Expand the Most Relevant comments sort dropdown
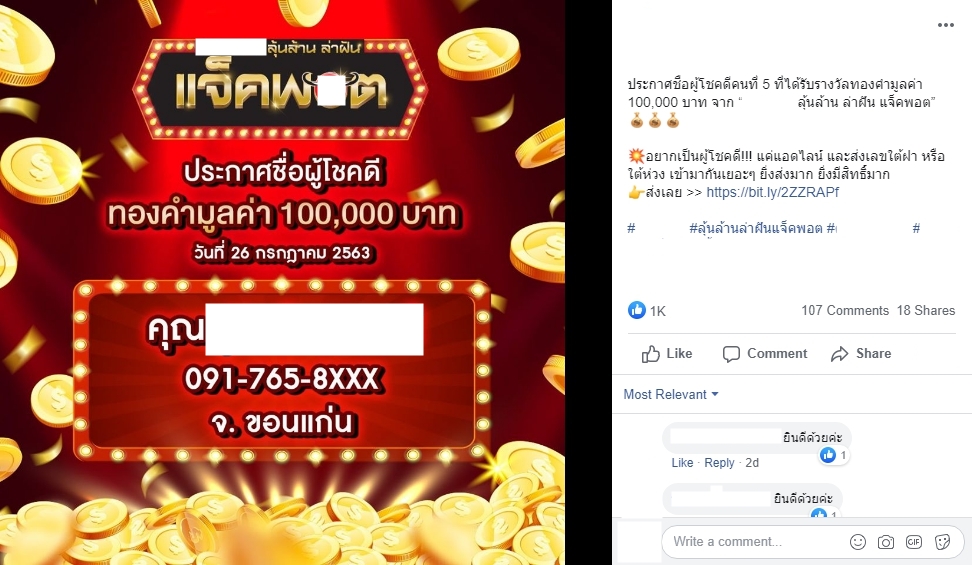This screenshot has height=565, width=972. (x=671, y=394)
